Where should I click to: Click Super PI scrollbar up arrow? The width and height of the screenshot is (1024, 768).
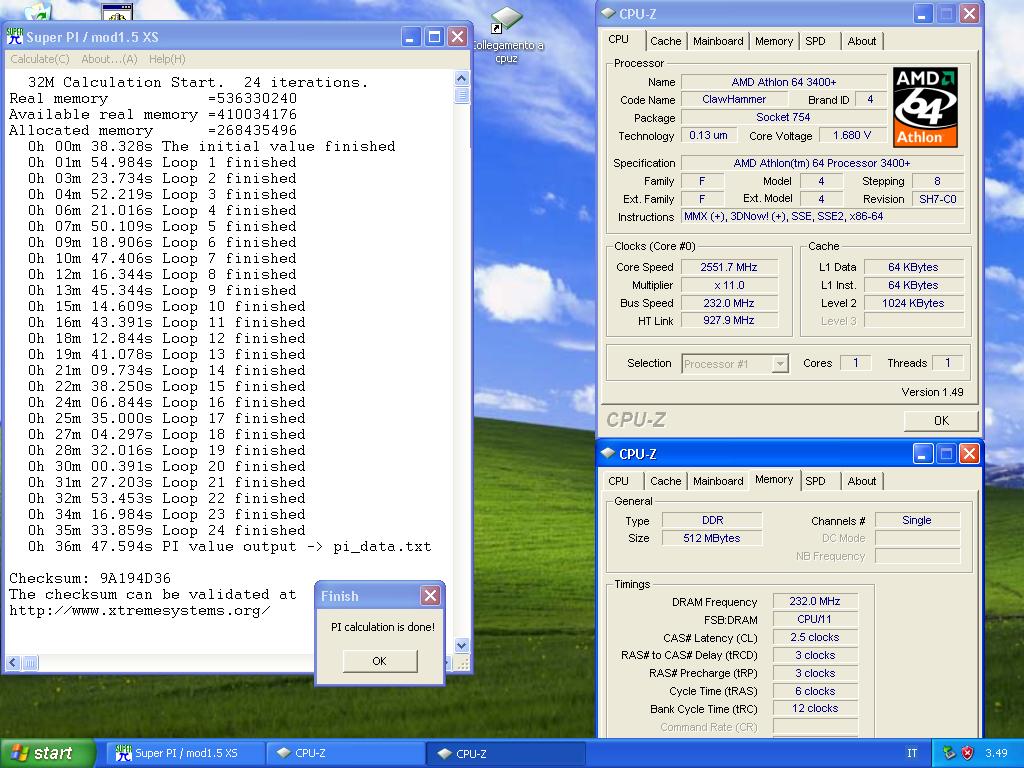click(x=461, y=78)
